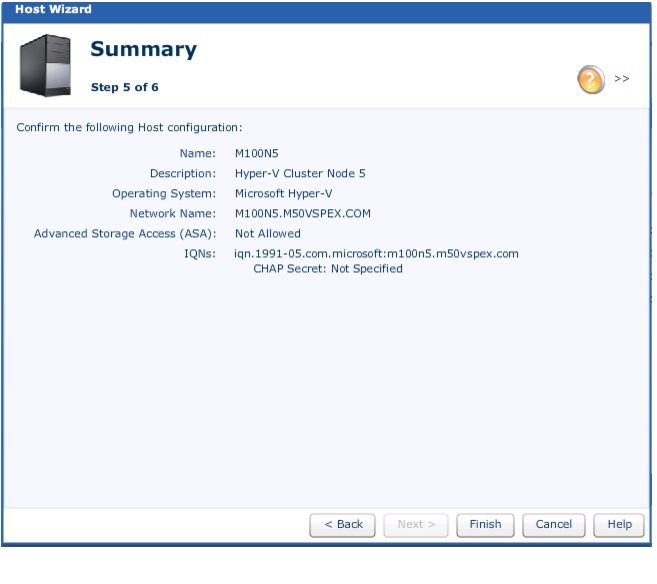The width and height of the screenshot is (657, 584).
Task: Expand the help panel with double chevron
Action: 621,79
